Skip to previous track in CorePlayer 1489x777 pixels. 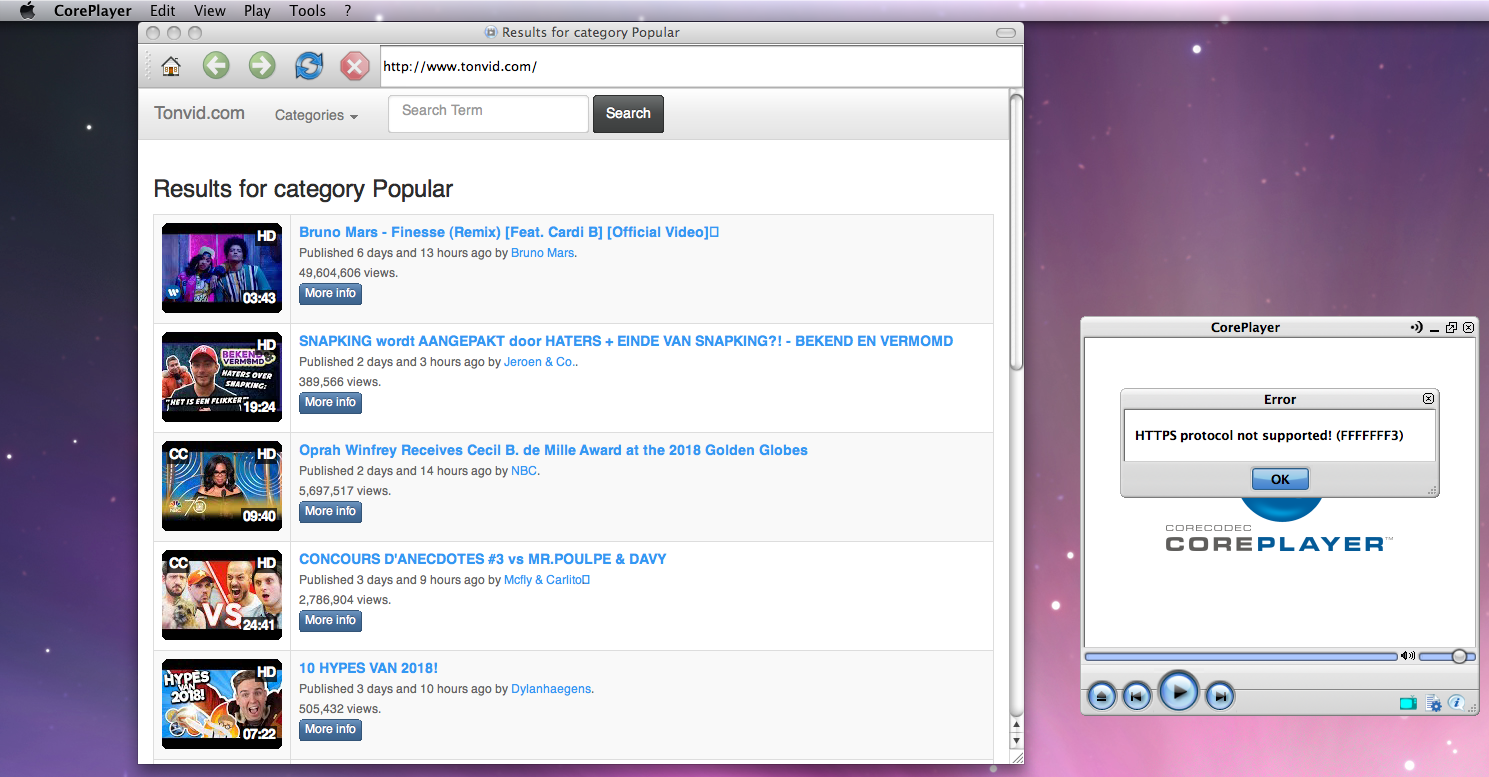click(x=1136, y=695)
